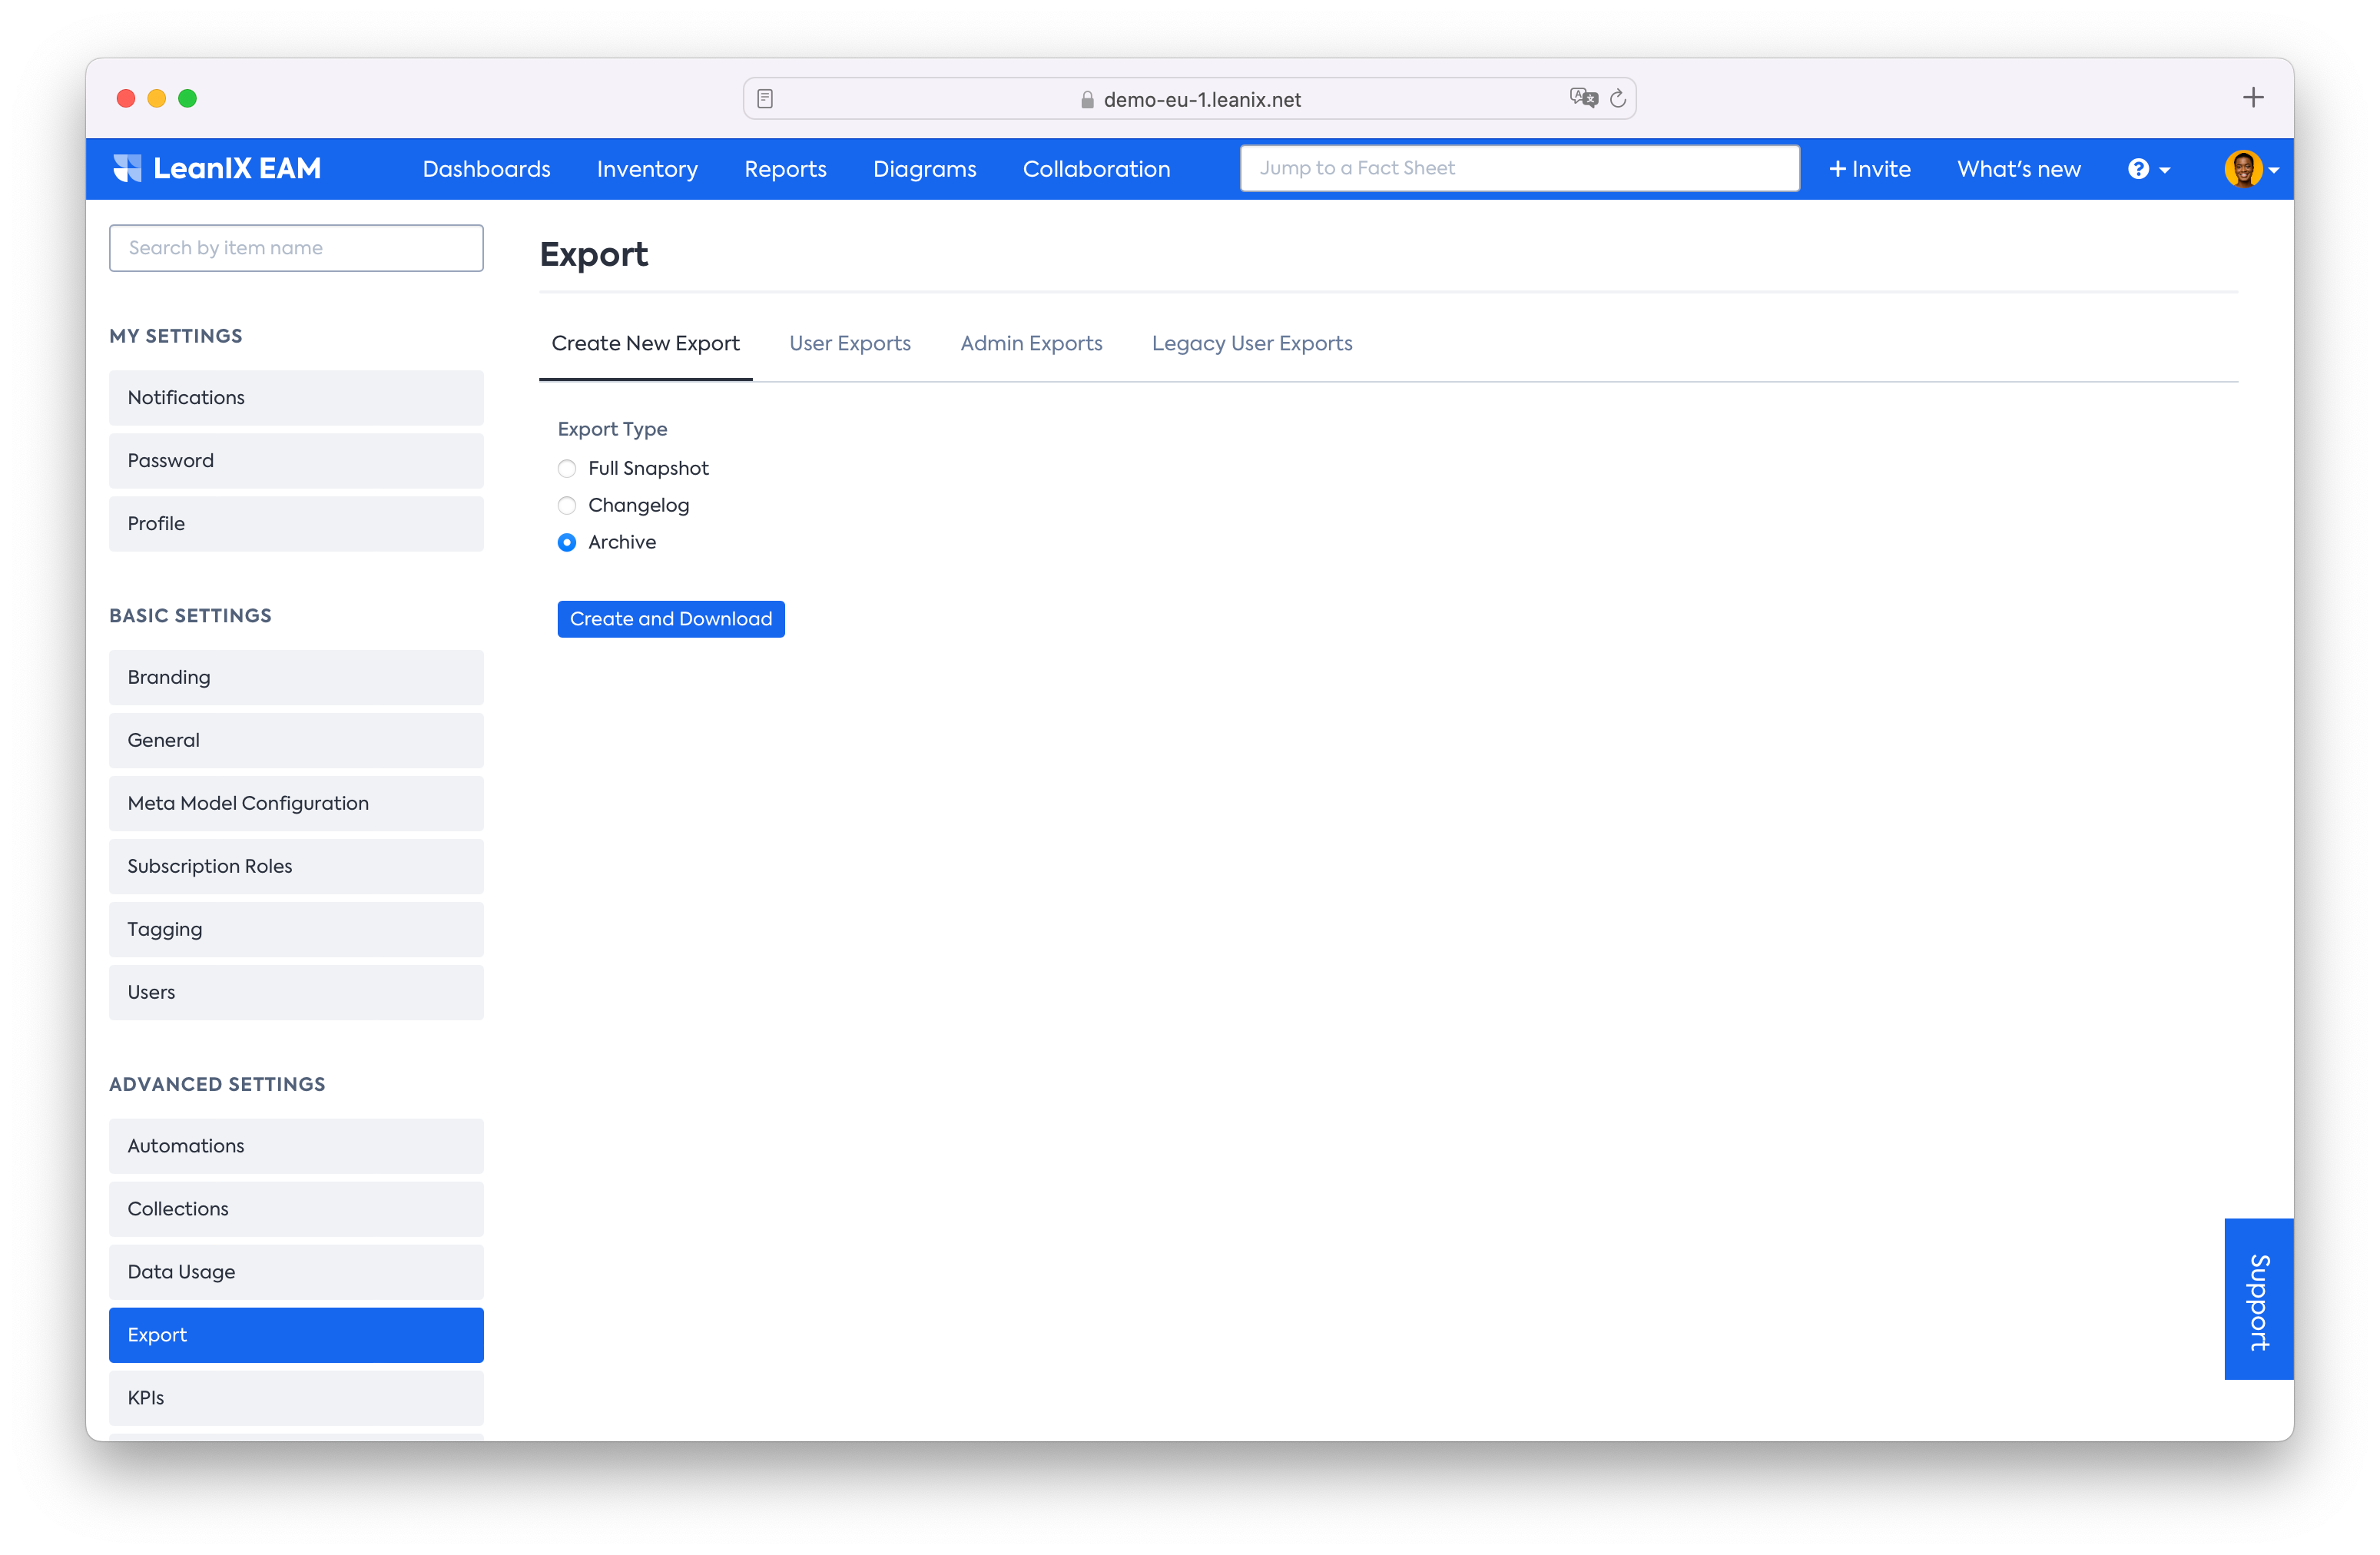The image size is (2380, 1555).
Task: Open the What's new link
Action: click(x=2018, y=169)
